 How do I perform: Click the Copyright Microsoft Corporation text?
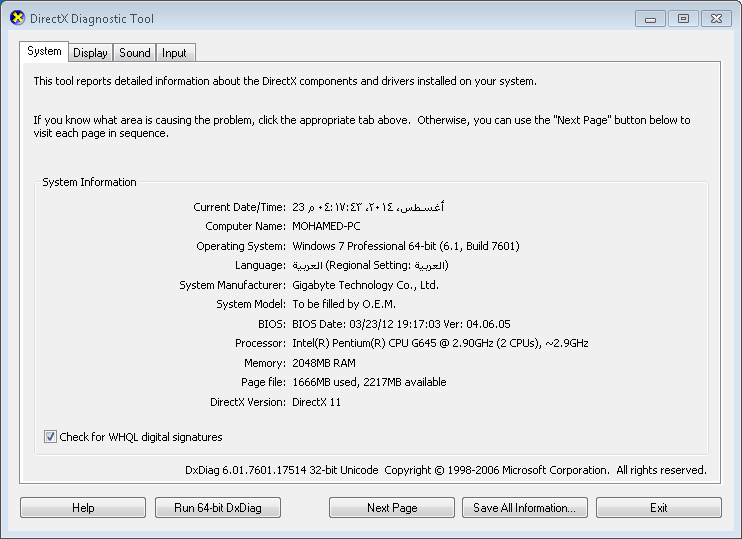tap(545, 470)
